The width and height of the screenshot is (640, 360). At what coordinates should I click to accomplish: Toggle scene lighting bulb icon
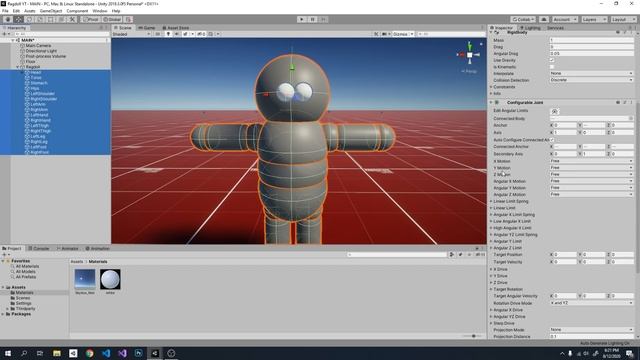pos(168,34)
